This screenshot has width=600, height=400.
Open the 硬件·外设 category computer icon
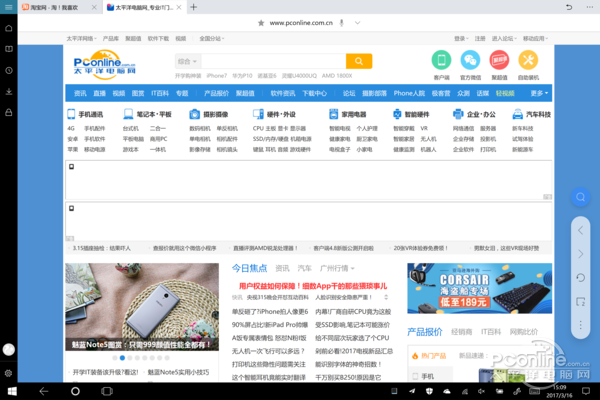258,114
